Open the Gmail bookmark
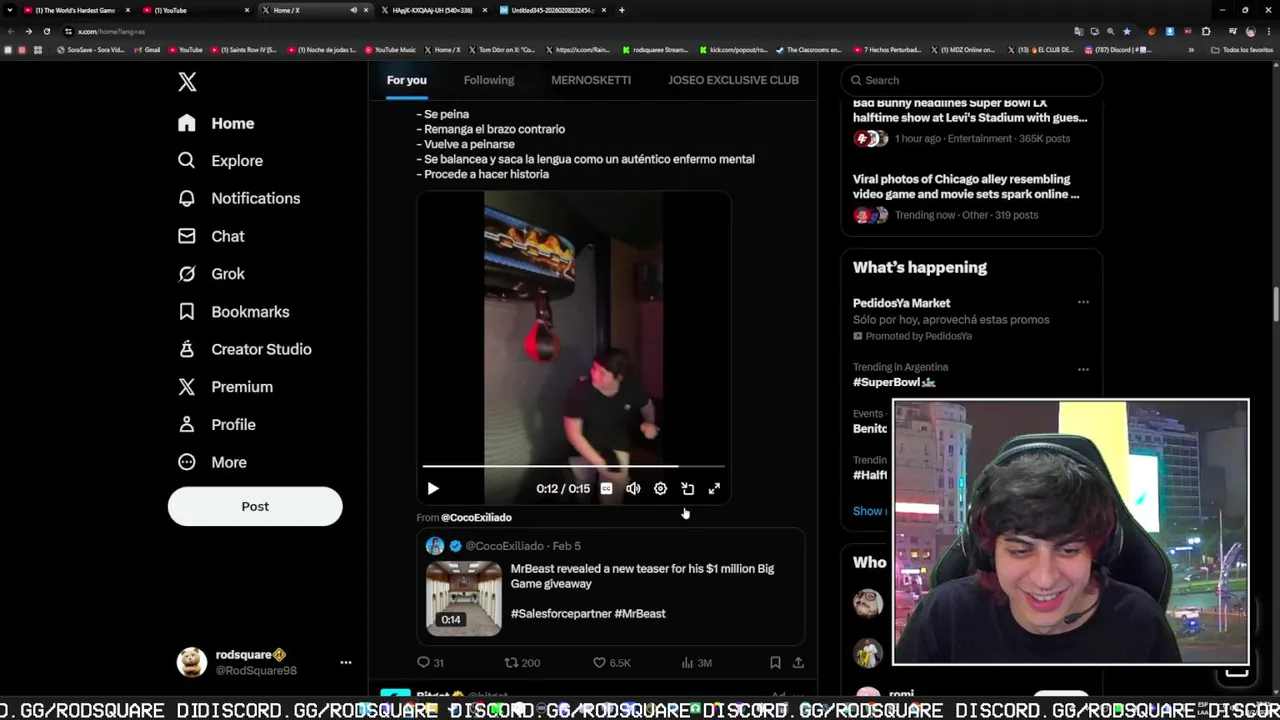Image resolution: width=1280 pixels, height=720 pixels. pyautogui.click(x=146, y=49)
